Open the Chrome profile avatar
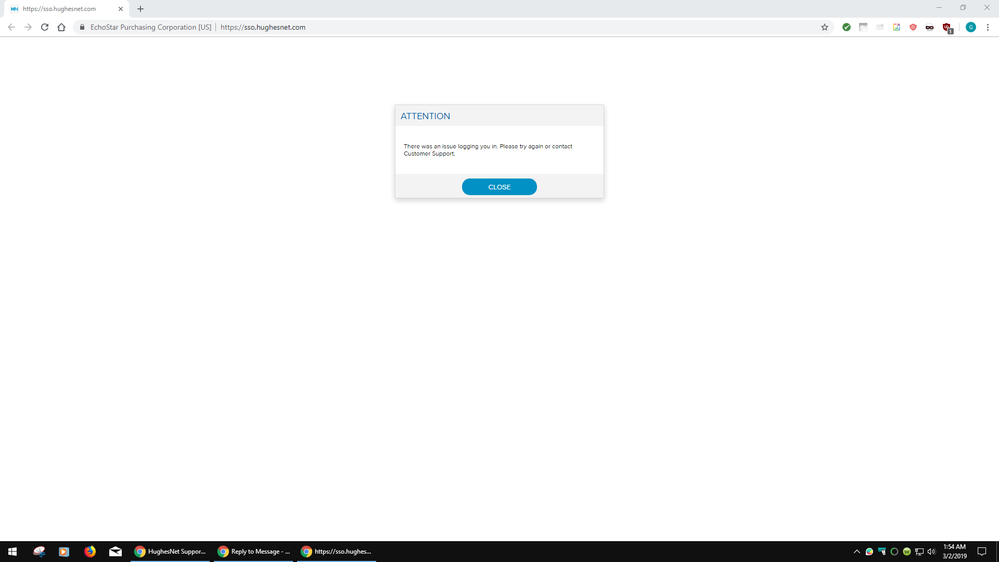Viewport: 999px width, 562px height. tap(970, 27)
